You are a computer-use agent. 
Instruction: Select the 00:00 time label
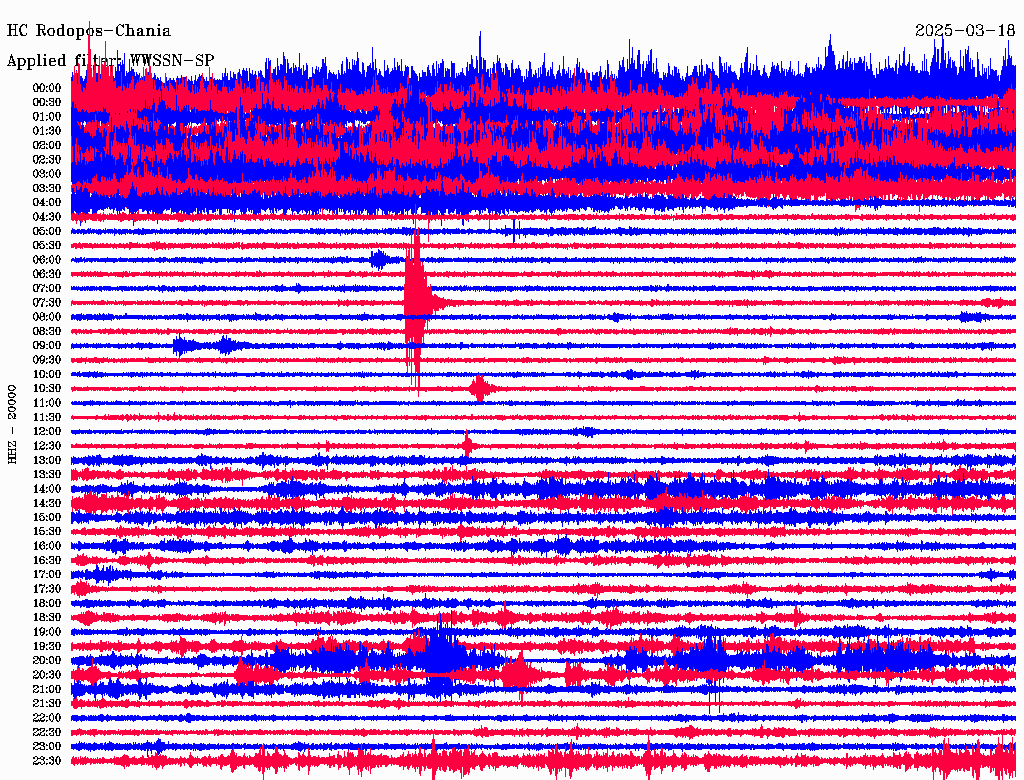pyautogui.click(x=47, y=88)
